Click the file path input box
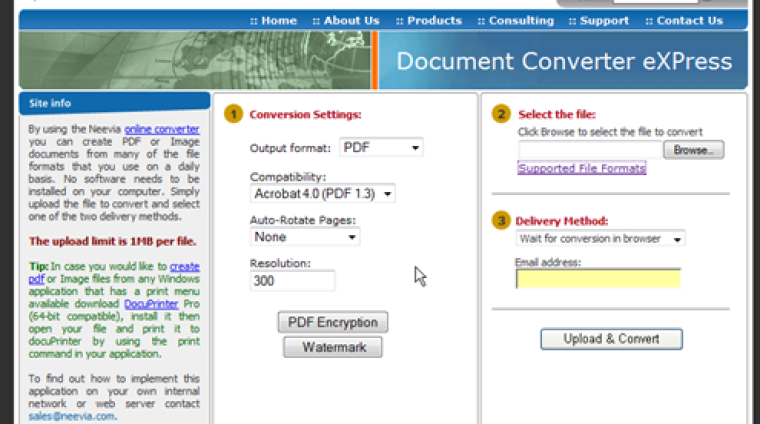This screenshot has width=760, height=424. pyautogui.click(x=590, y=150)
